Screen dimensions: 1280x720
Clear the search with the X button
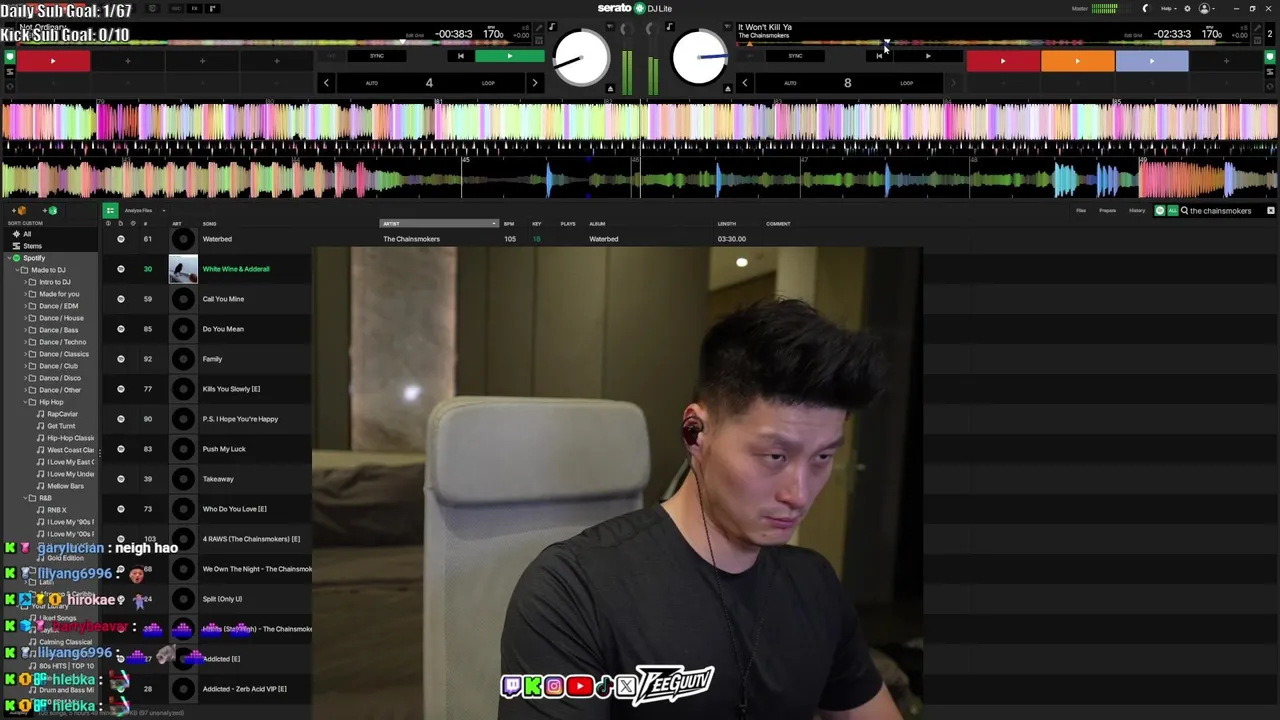point(1271,211)
